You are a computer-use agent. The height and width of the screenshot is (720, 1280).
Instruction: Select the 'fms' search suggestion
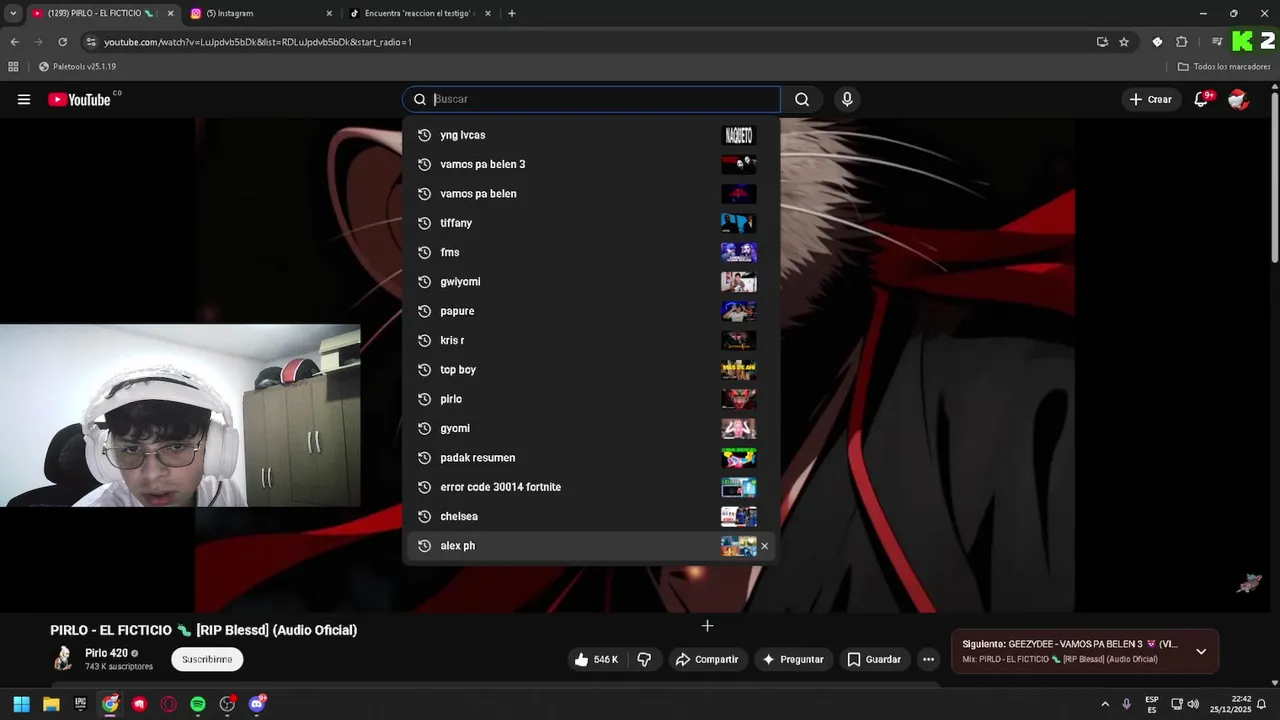coord(590,252)
